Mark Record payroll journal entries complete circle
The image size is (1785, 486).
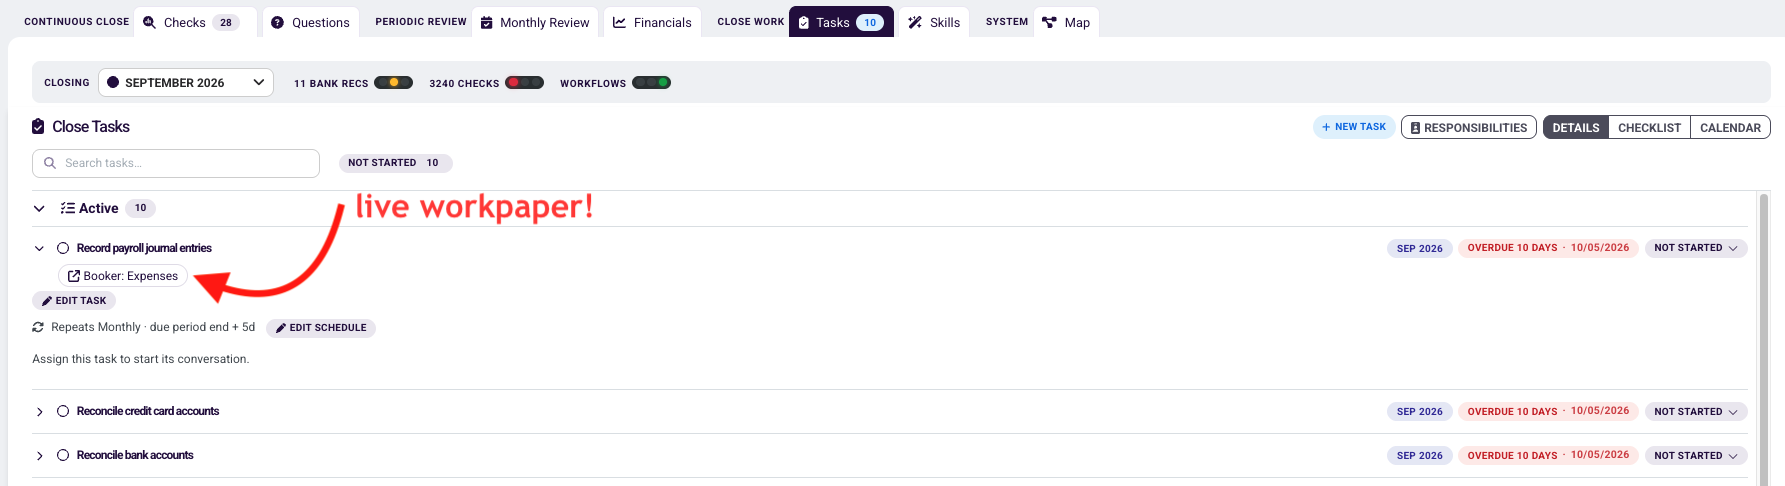63,248
